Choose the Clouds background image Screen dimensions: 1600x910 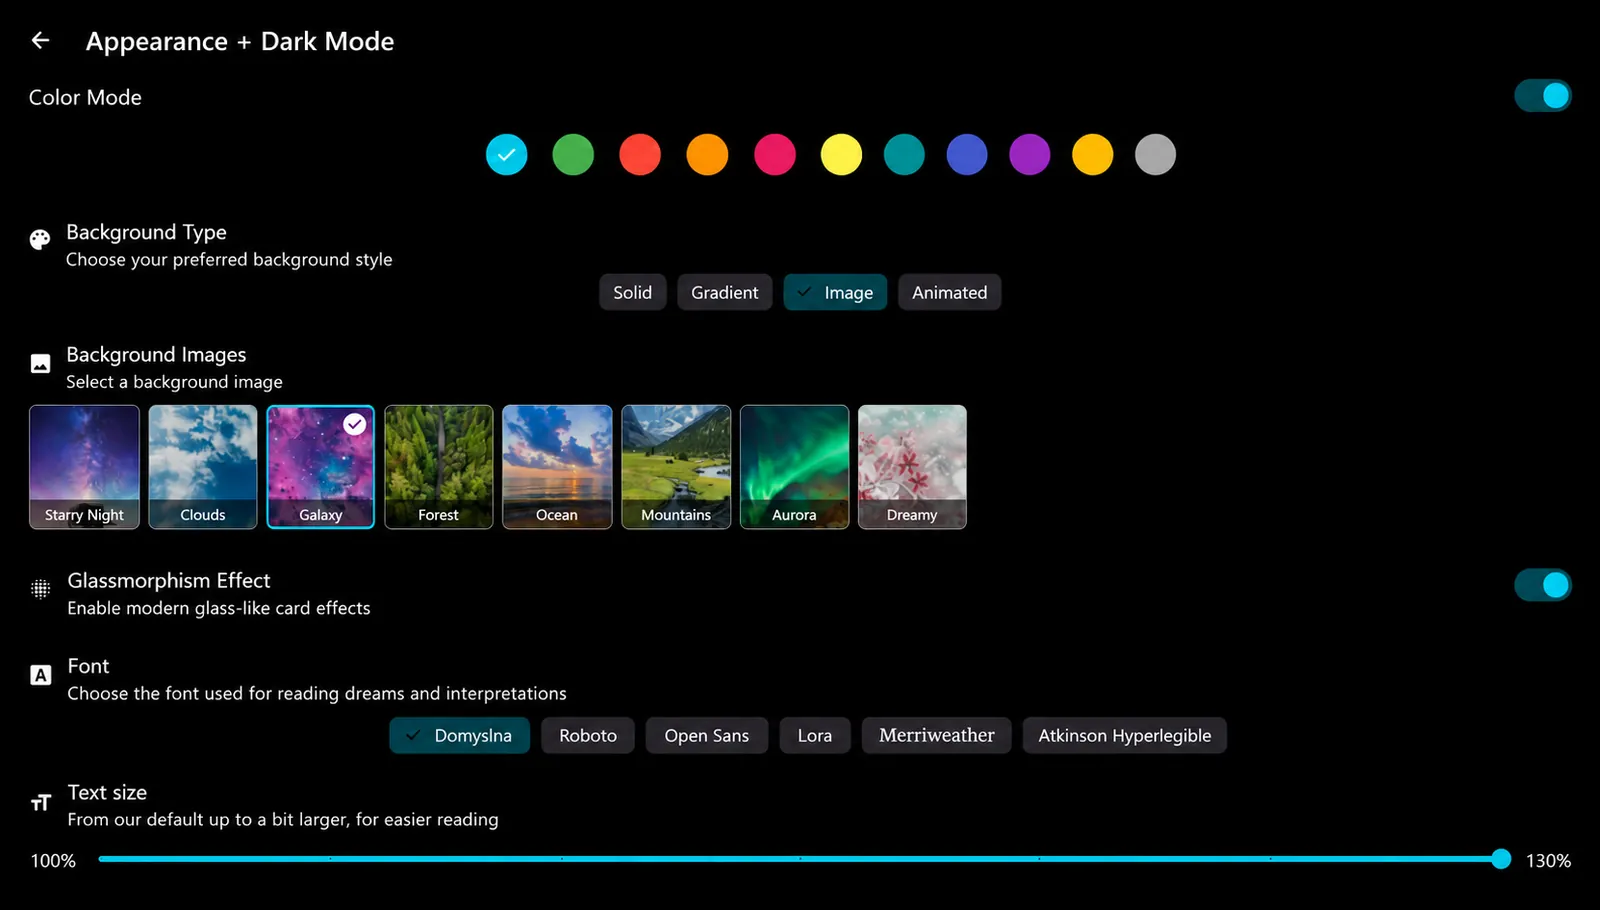pos(203,467)
